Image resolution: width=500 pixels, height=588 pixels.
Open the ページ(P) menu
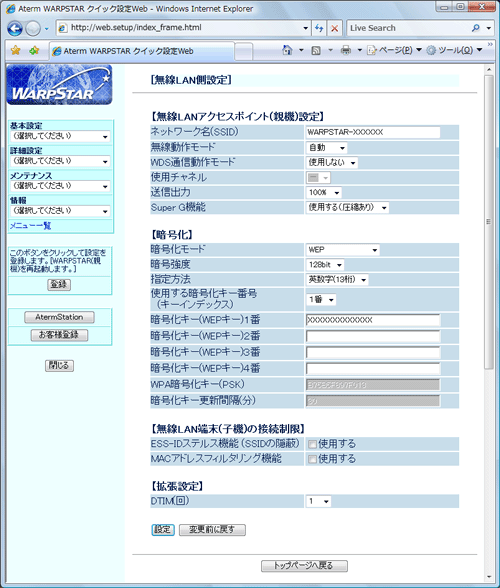coord(394,50)
